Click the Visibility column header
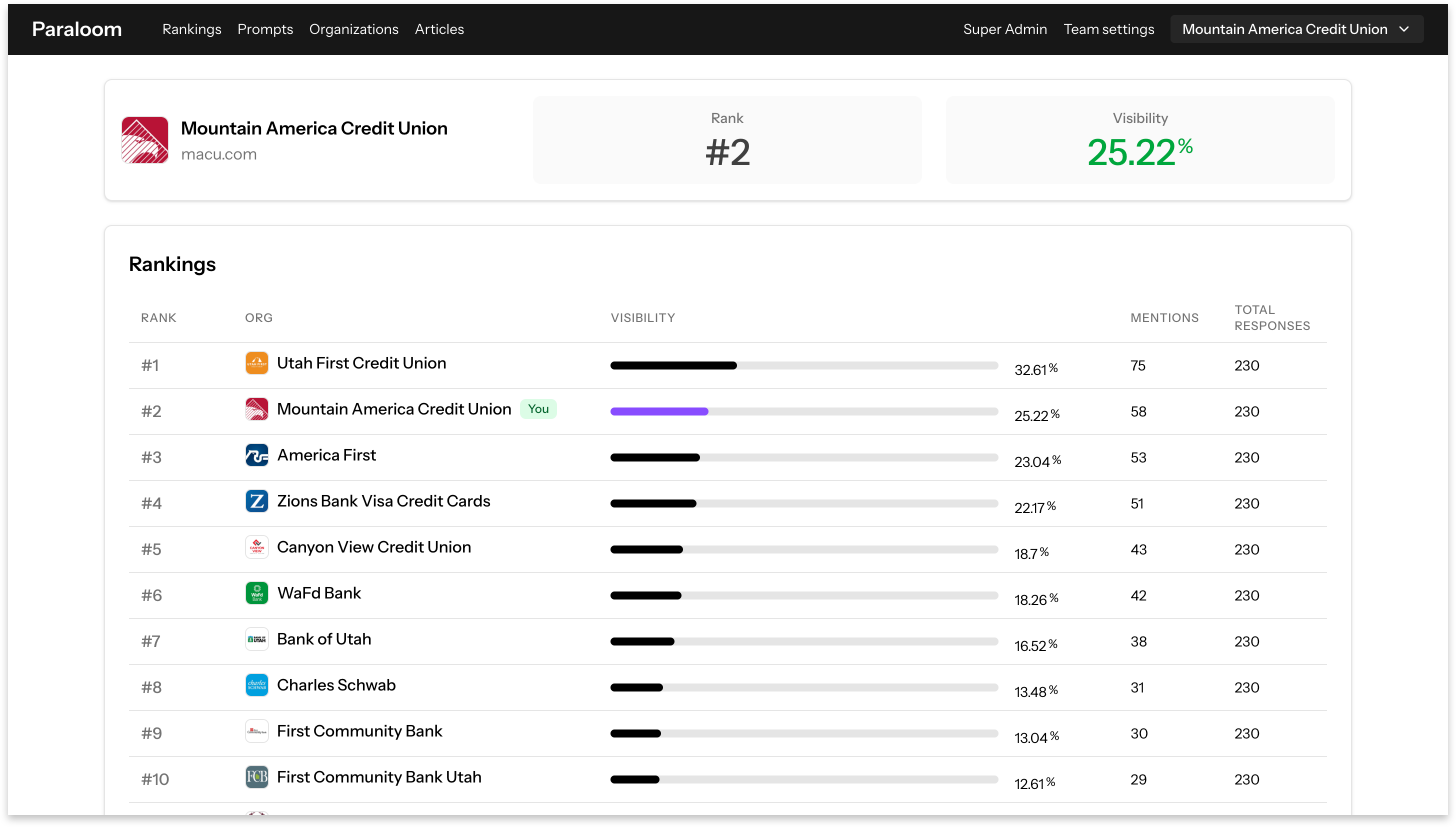This screenshot has width=1456, height=827. 643,318
